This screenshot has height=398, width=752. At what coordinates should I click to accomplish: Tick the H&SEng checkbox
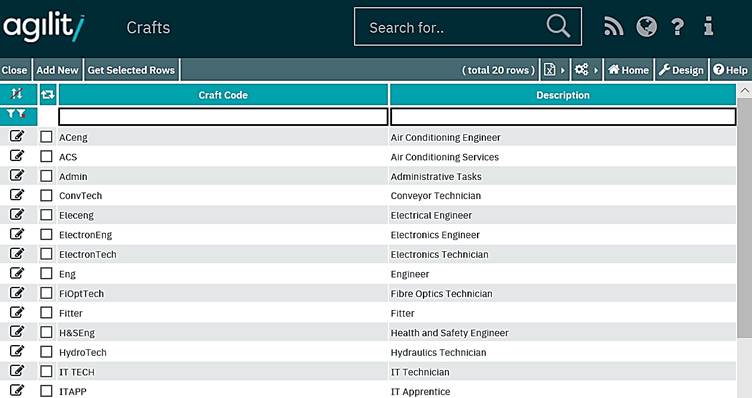coord(47,332)
